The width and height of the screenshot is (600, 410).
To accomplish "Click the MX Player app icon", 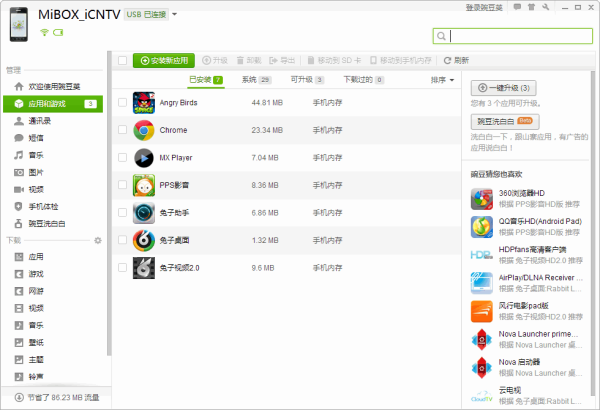I will (144, 158).
